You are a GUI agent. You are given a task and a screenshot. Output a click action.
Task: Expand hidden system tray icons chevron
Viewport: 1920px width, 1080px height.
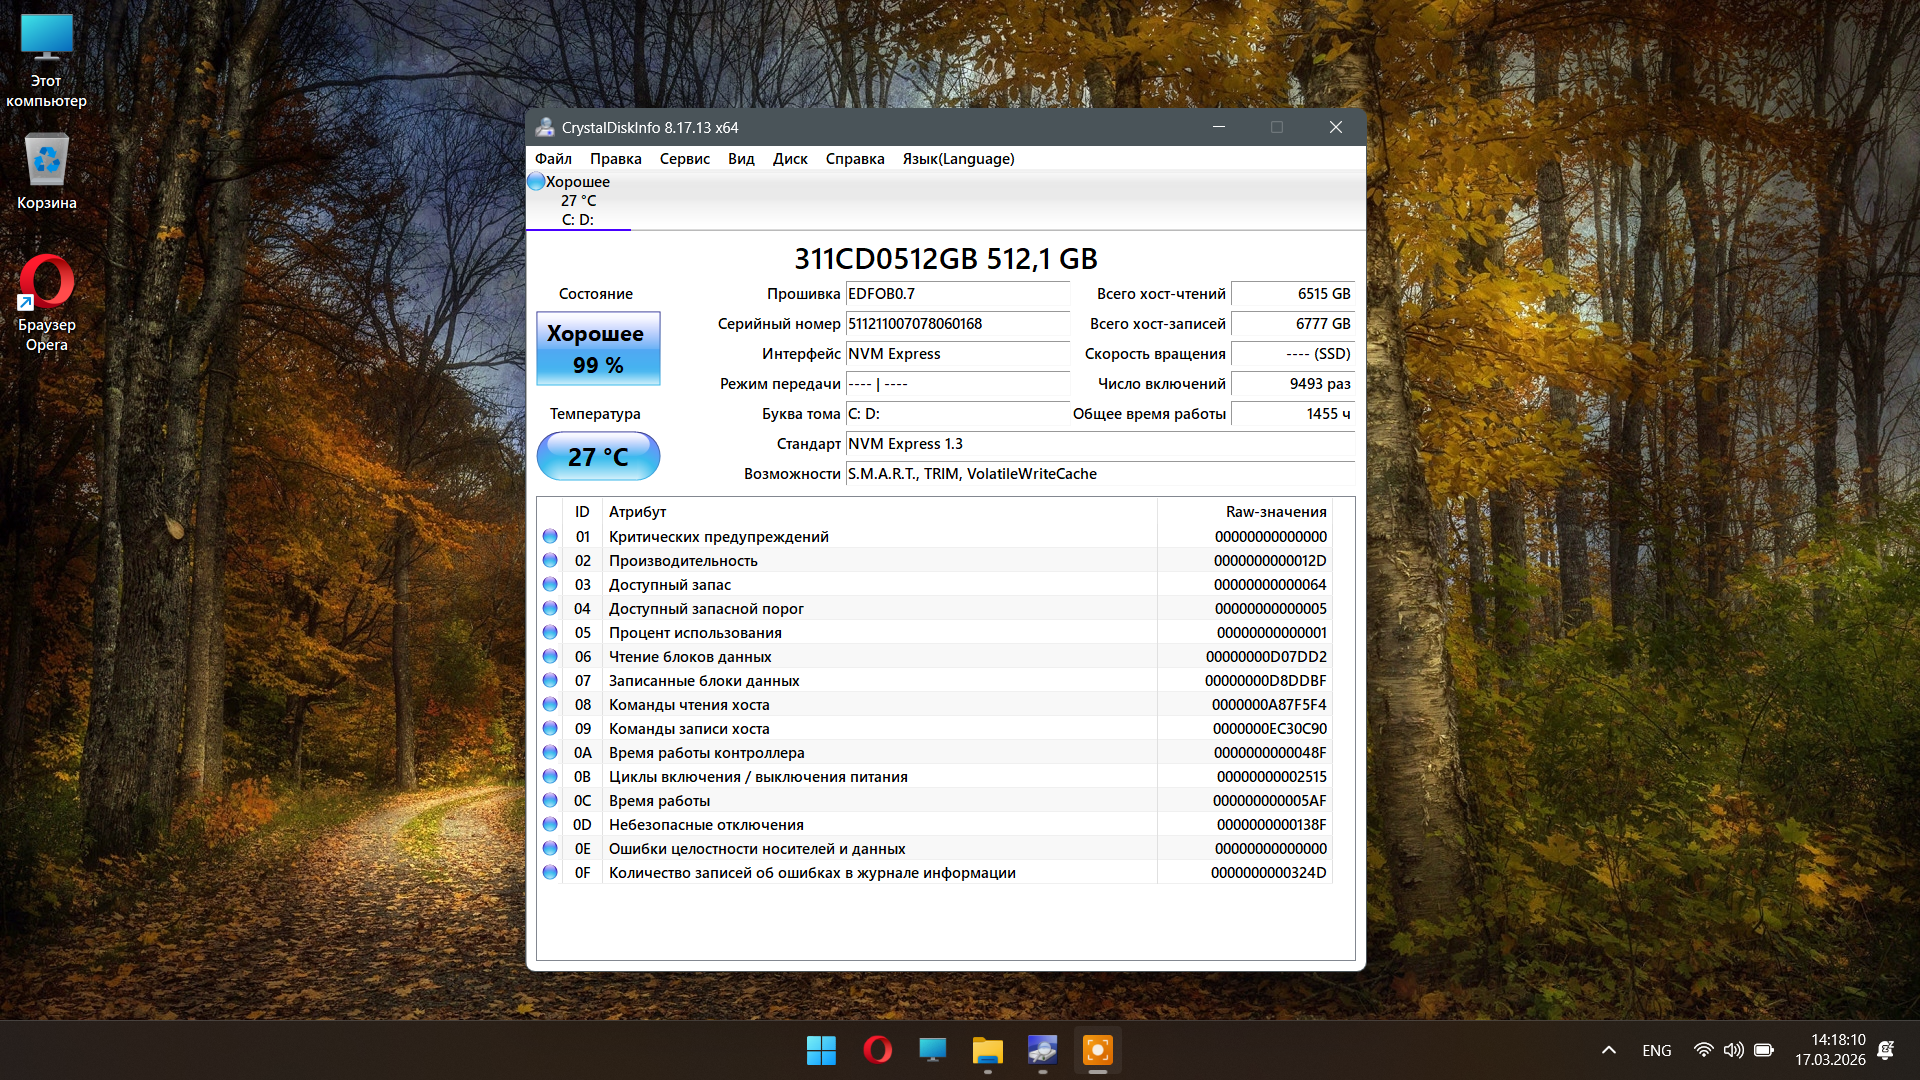[x=1609, y=1050]
